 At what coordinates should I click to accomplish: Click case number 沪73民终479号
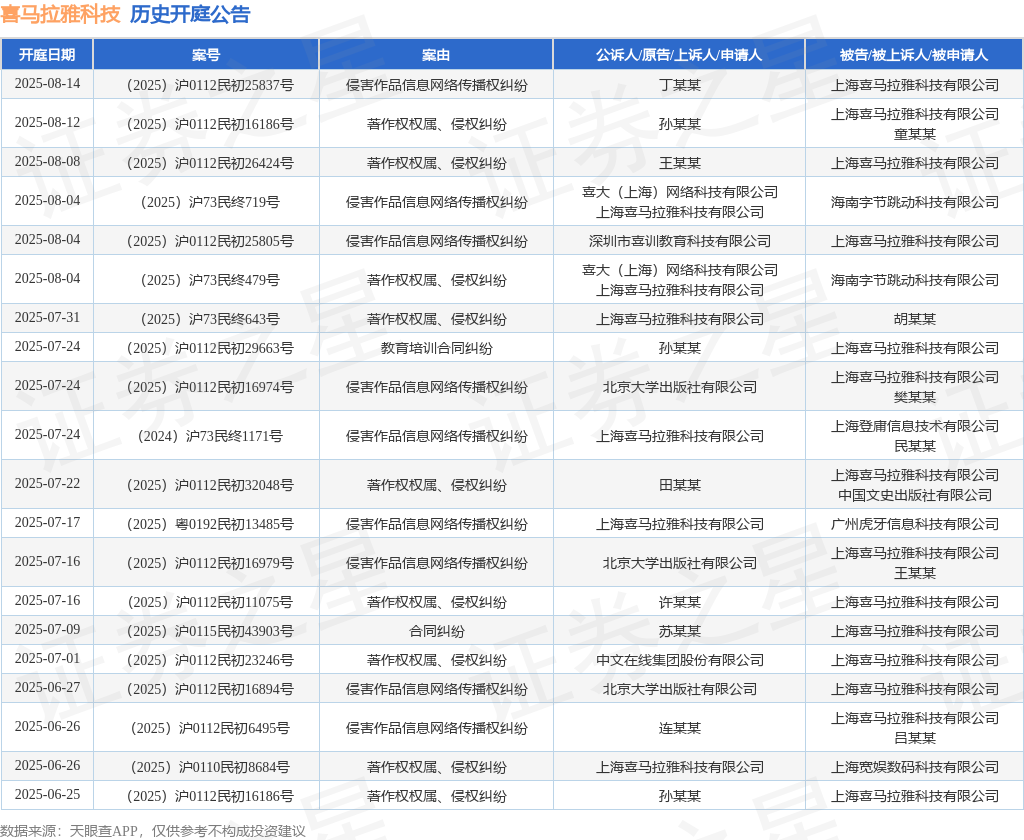pos(210,280)
